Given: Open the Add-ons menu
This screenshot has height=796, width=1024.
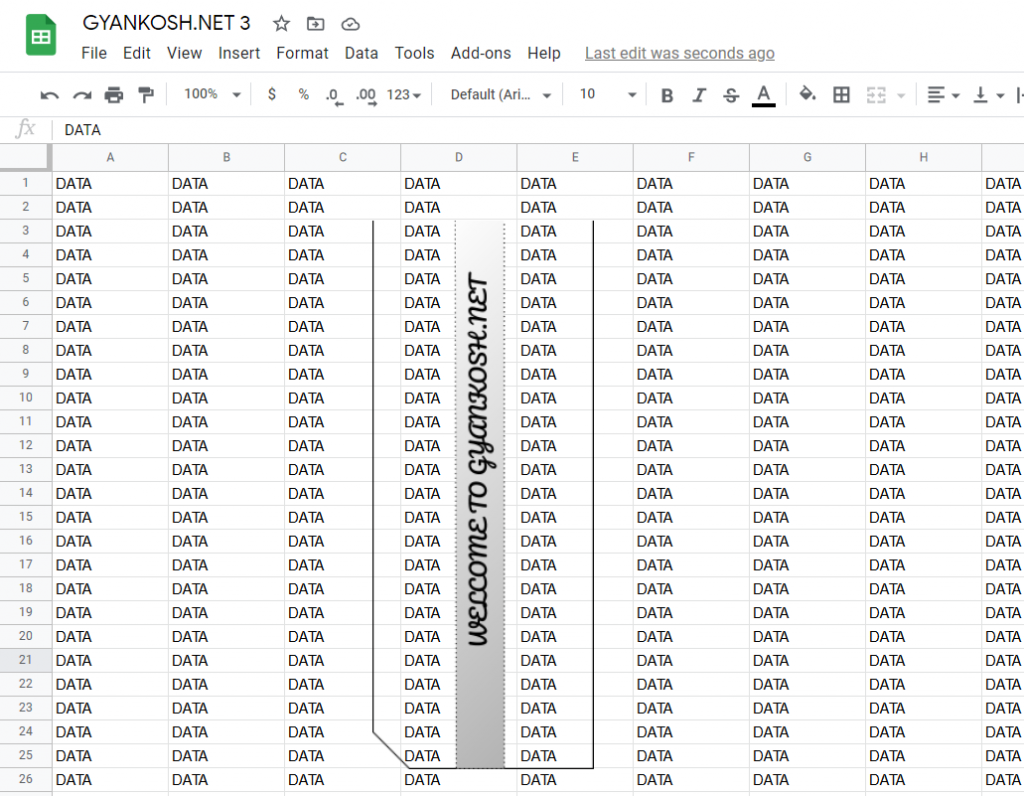Looking at the screenshot, I should (x=481, y=53).
